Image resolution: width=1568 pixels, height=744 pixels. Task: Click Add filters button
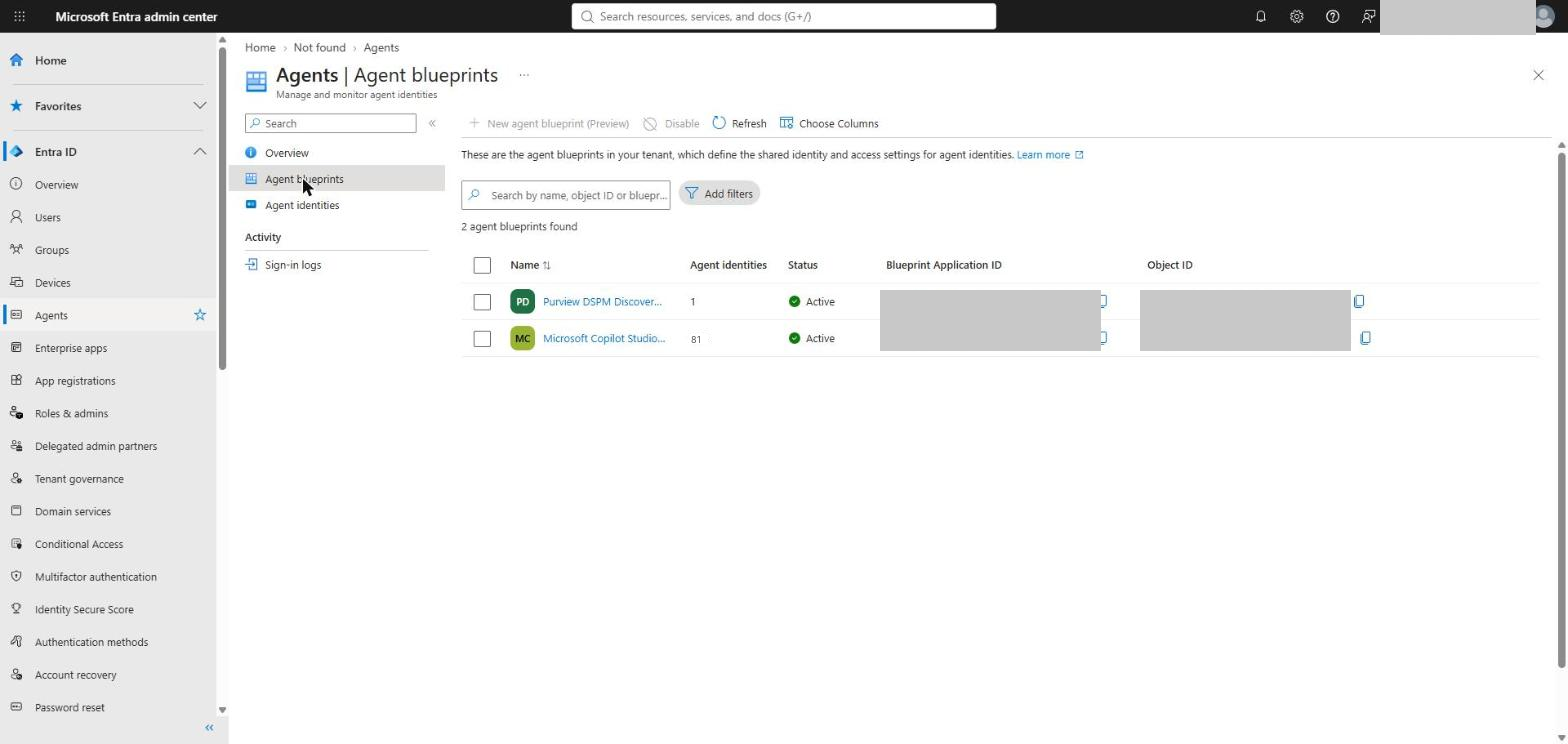point(719,194)
